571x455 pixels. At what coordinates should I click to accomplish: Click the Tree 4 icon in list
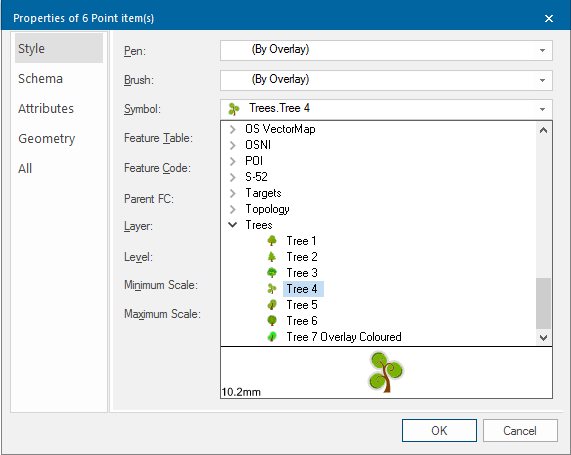coord(272,289)
